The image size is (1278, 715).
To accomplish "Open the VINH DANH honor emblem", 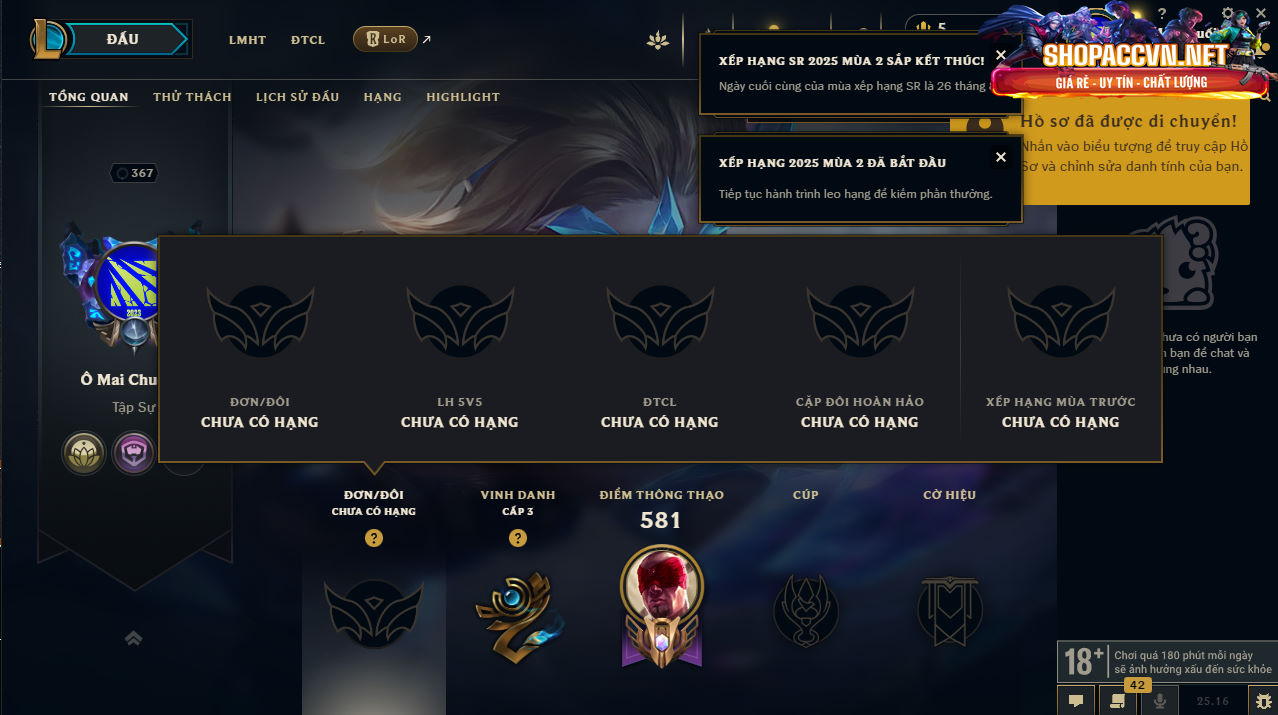I will (518, 608).
